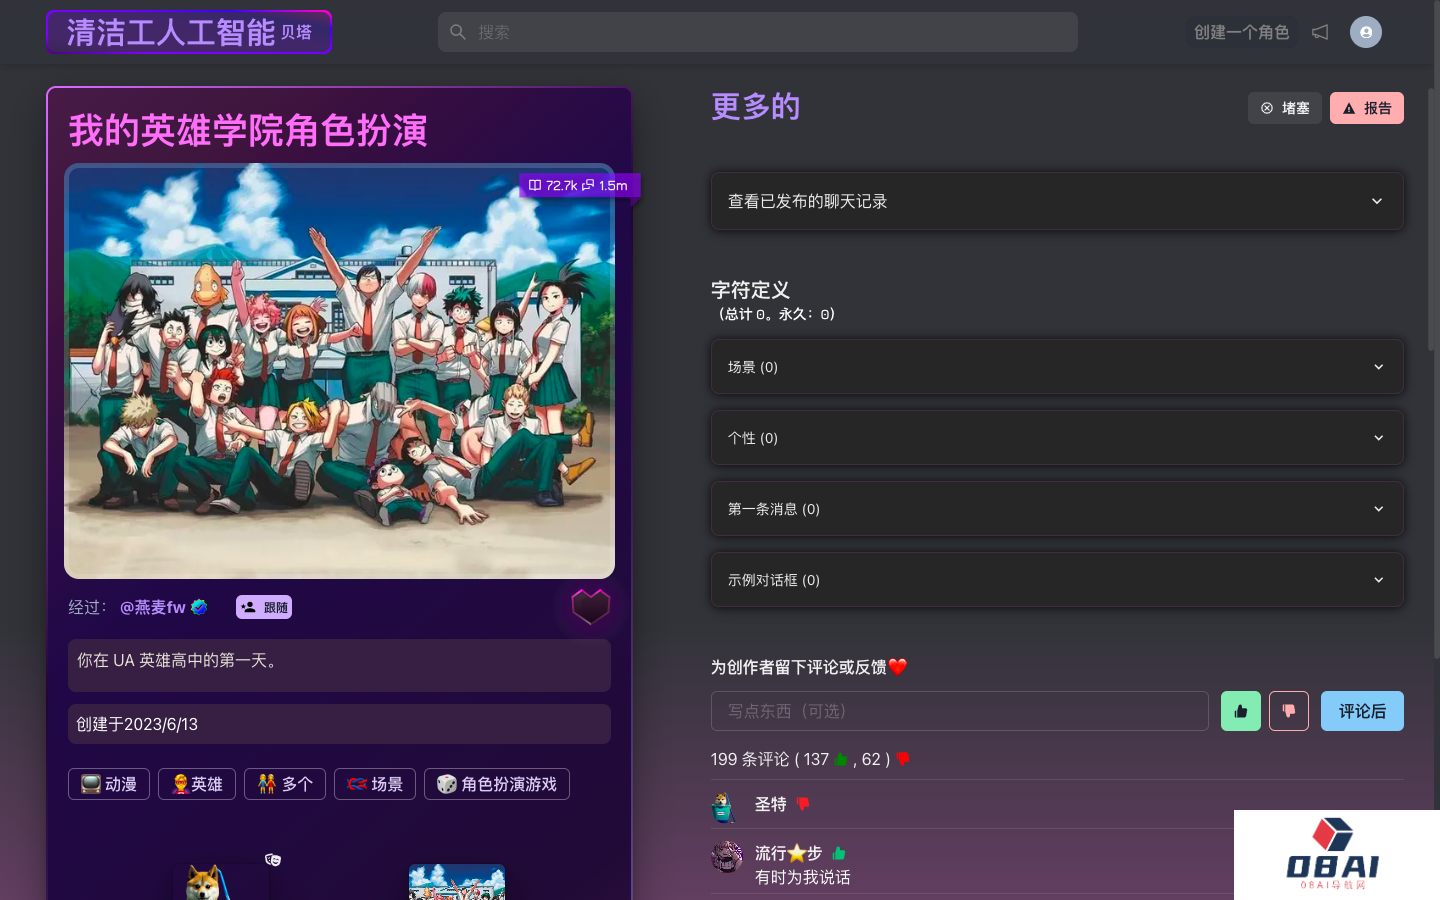Screen dimensions: 1440x900
Task: Click the green thumbs-up vote button
Action: 1240,711
